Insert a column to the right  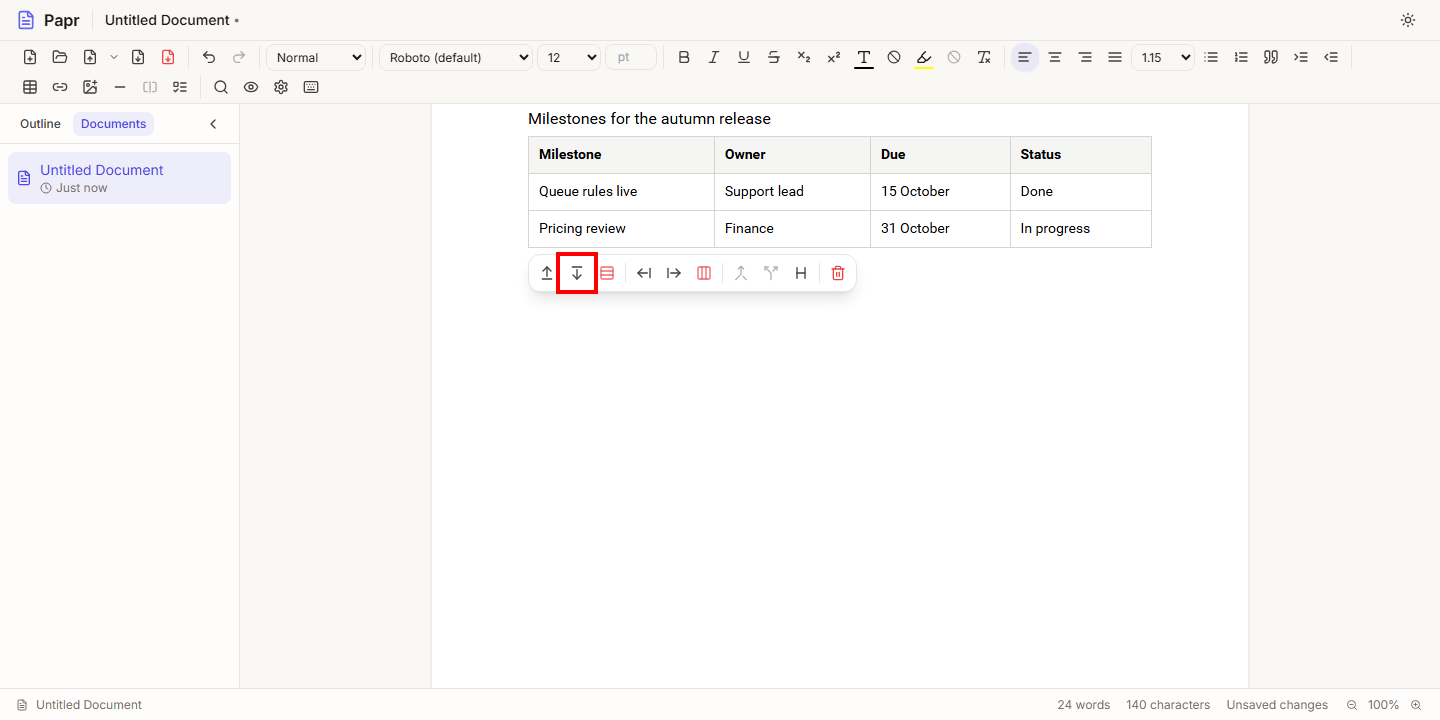[x=674, y=273]
